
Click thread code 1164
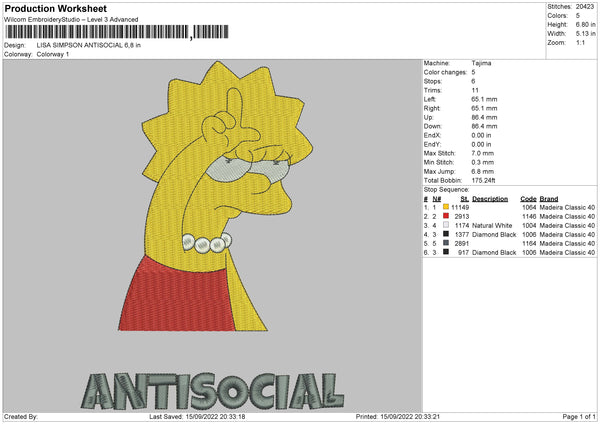pyautogui.click(x=529, y=243)
